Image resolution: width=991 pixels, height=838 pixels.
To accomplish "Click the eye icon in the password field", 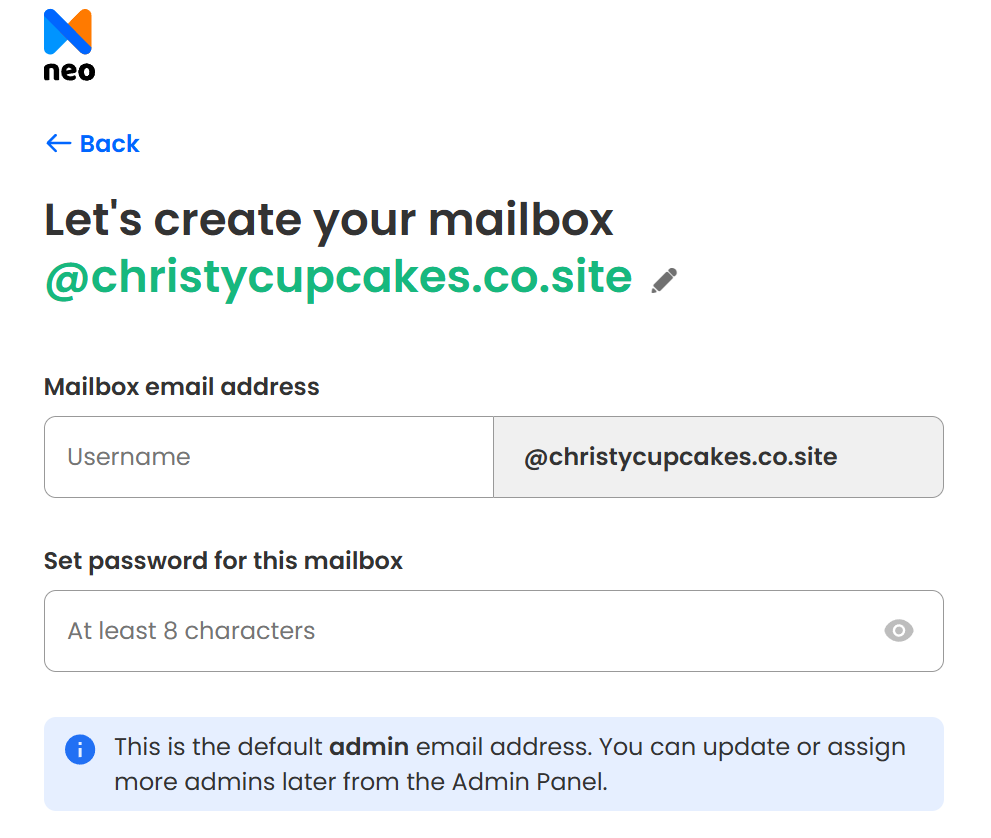I will click(898, 631).
